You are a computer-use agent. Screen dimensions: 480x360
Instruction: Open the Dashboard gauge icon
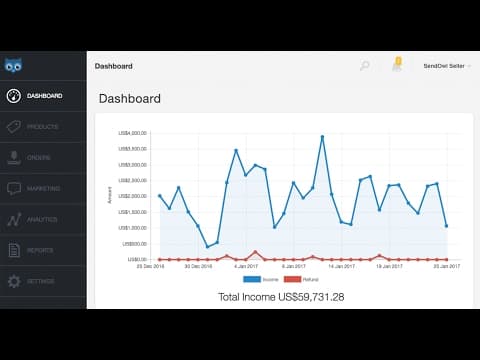pos(14,96)
